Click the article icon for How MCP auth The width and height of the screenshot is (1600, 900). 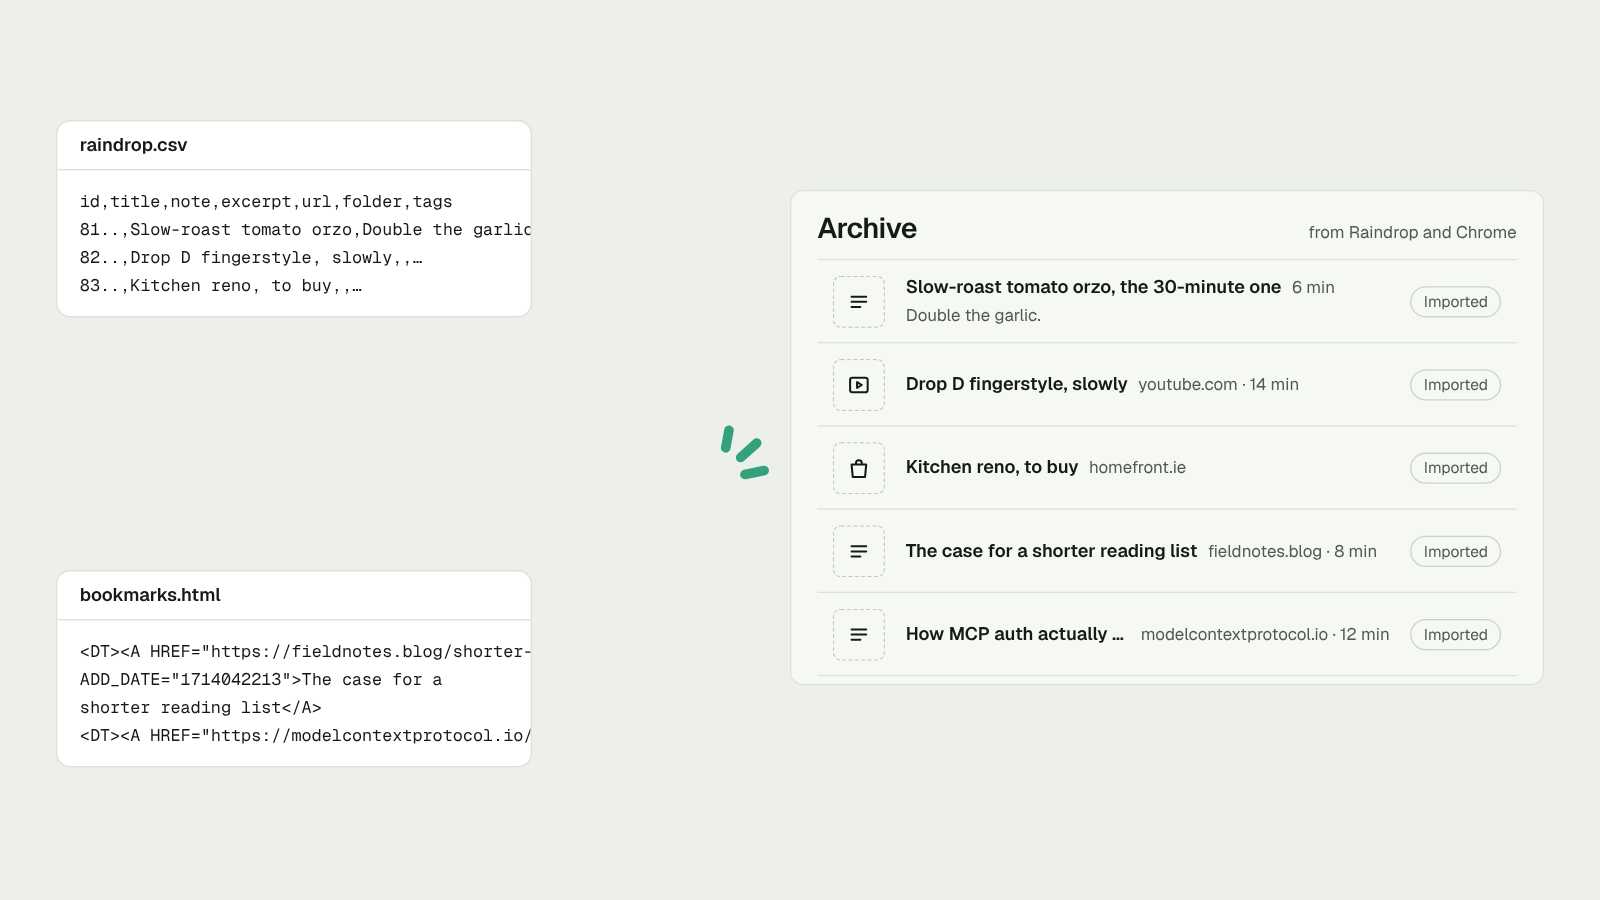coord(859,634)
